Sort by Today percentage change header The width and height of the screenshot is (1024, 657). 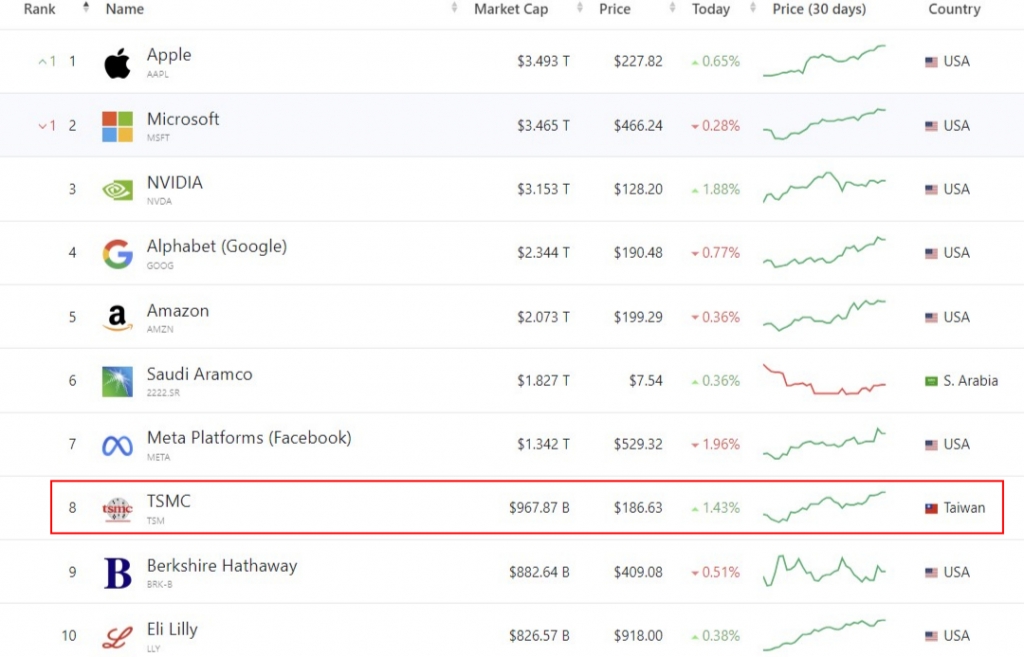(710, 9)
